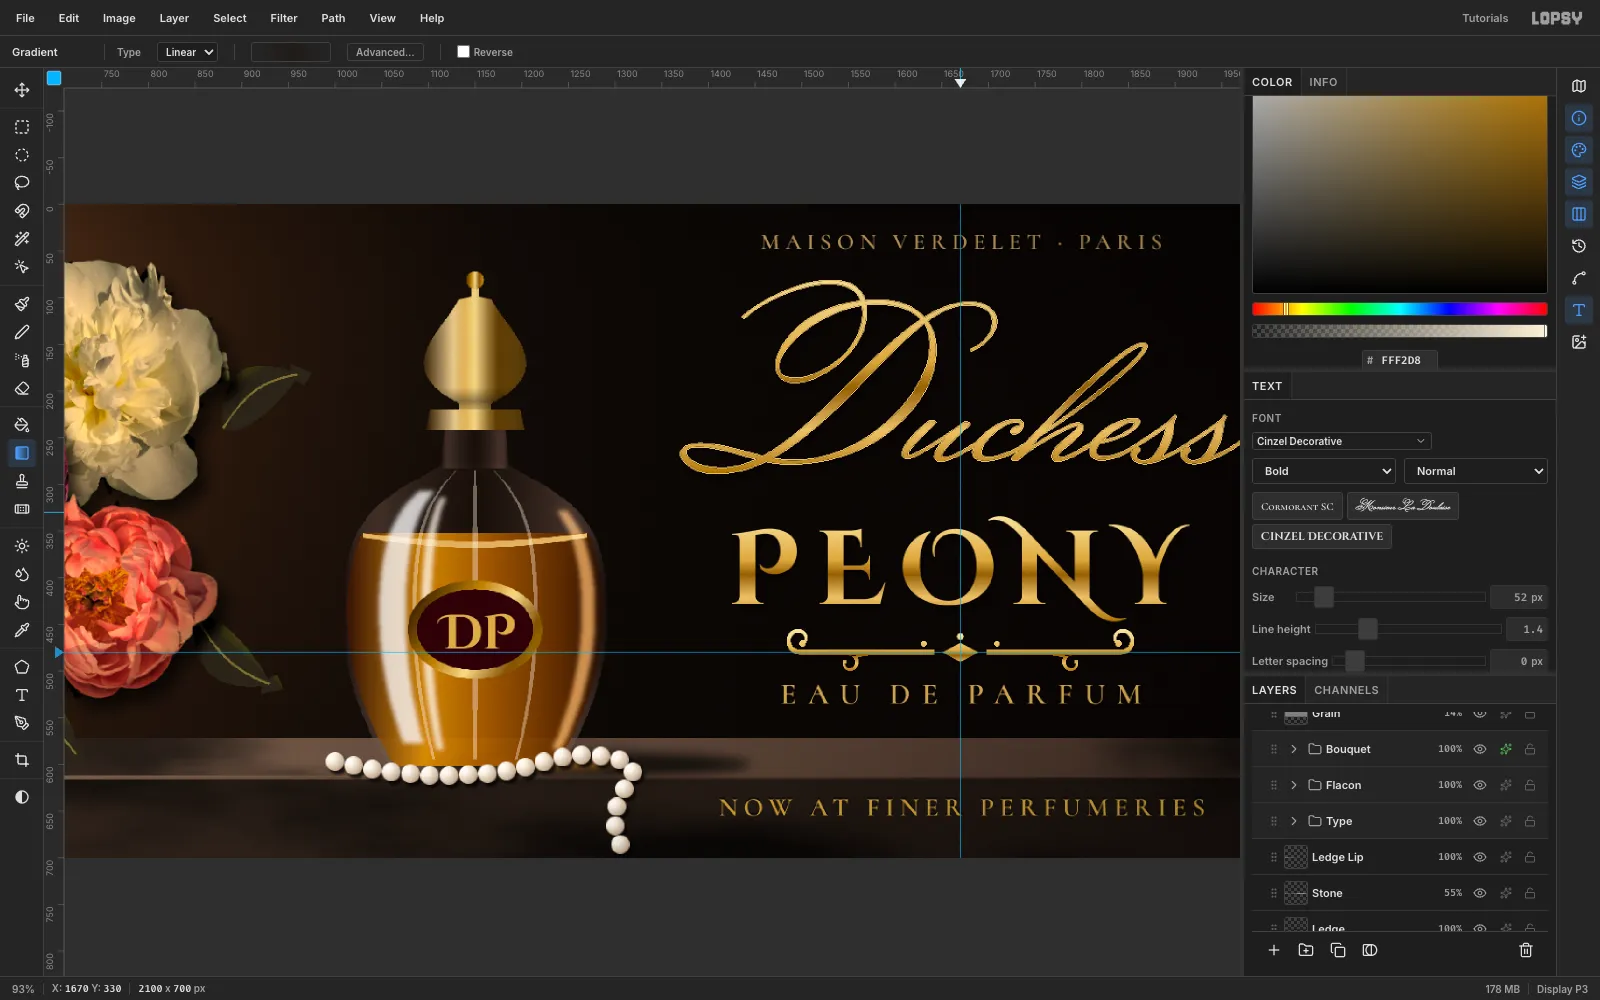Switch to the Info tab
The height and width of the screenshot is (1000, 1600).
(x=1323, y=82)
